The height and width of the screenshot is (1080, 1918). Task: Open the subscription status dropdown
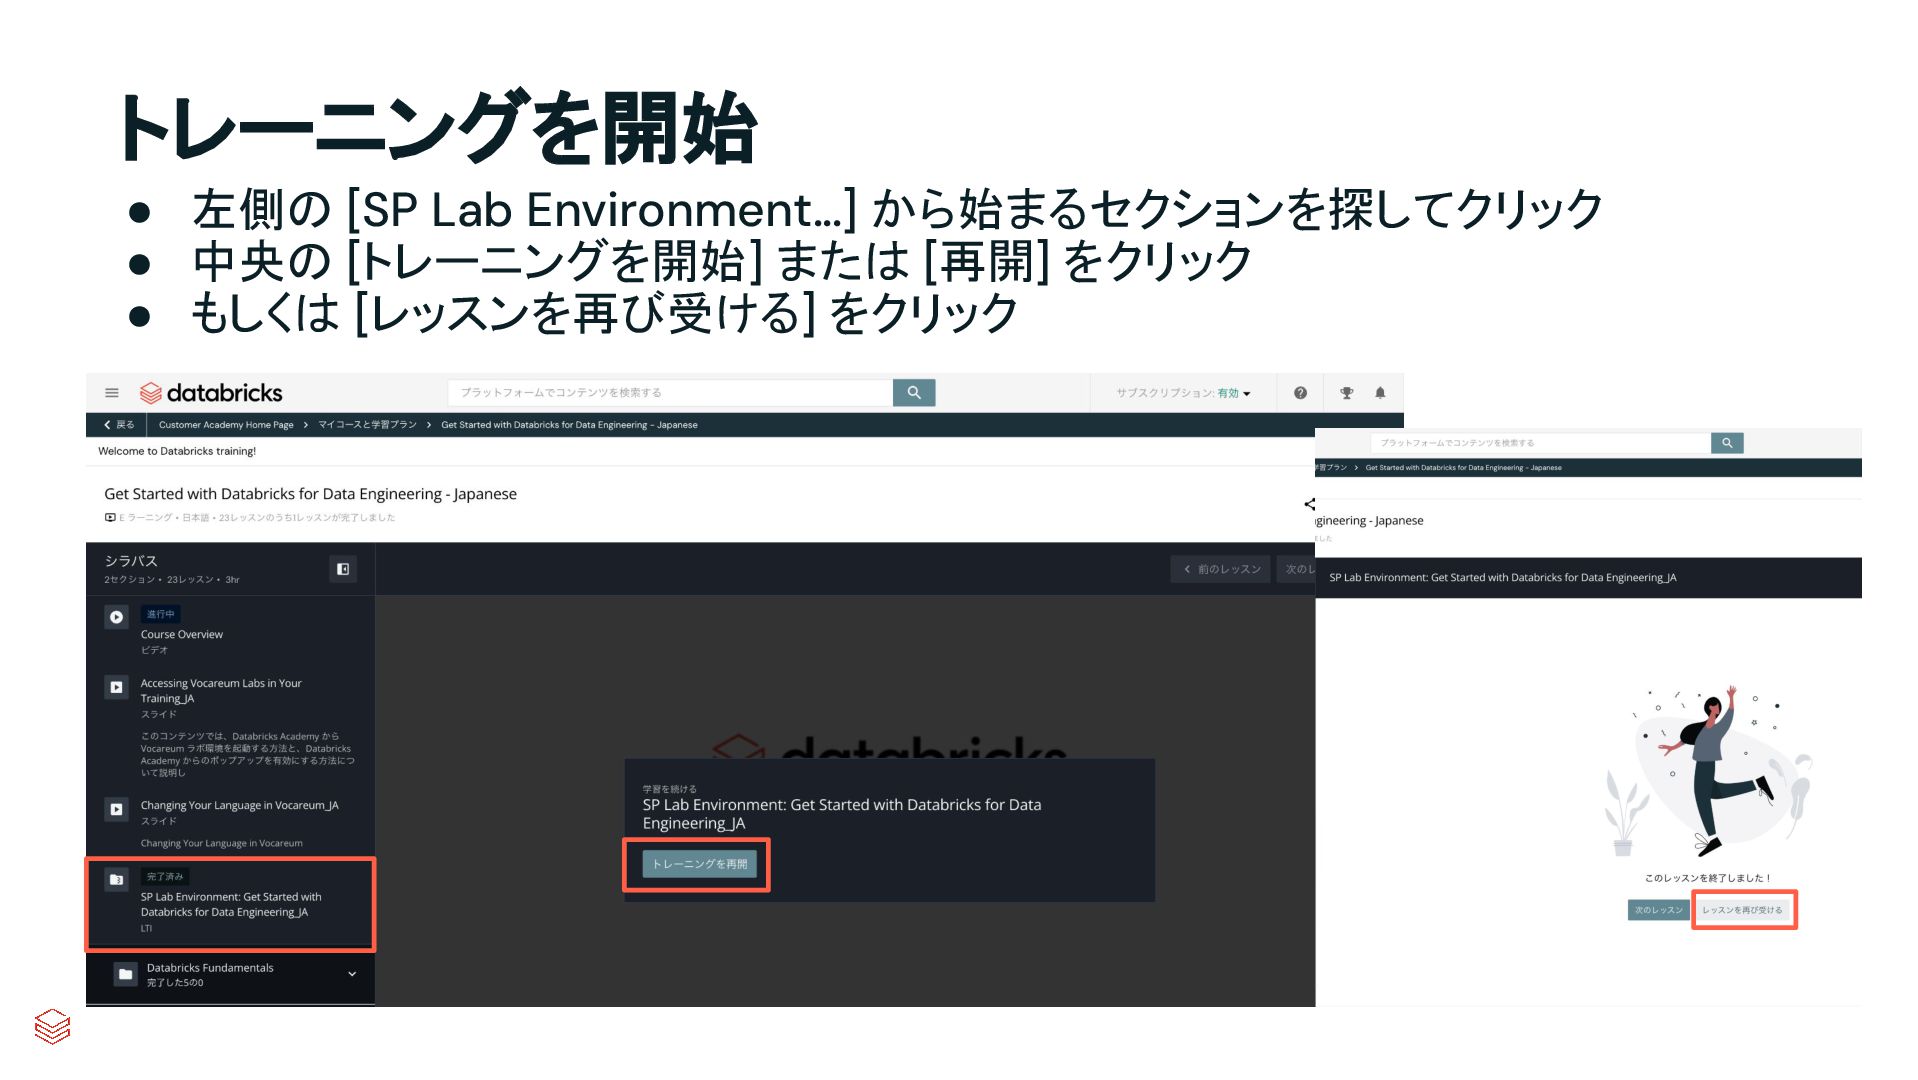click(x=1183, y=393)
